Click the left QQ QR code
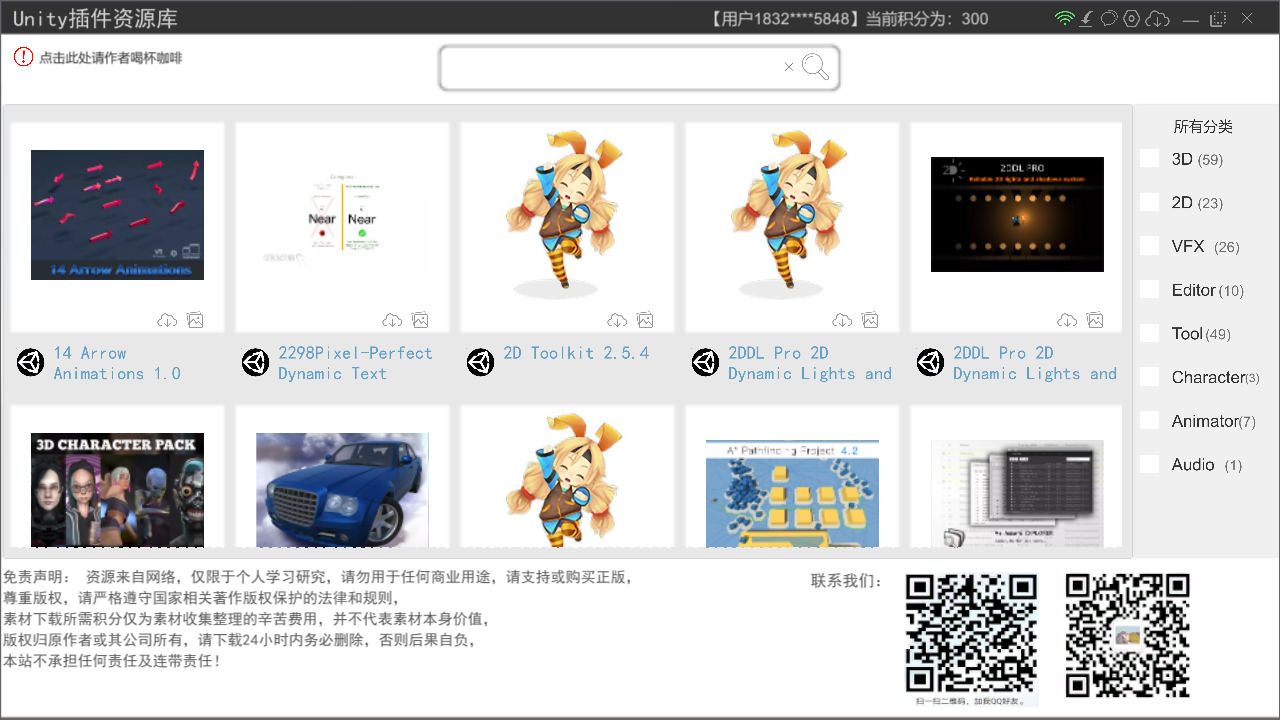This screenshot has height=720, width=1280. (971, 633)
